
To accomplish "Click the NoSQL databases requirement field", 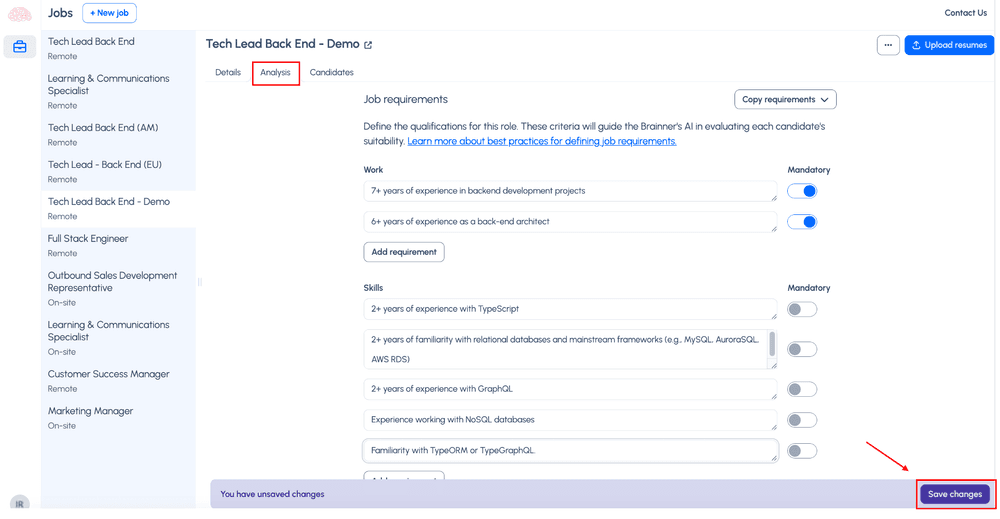I will pyautogui.click(x=569, y=420).
